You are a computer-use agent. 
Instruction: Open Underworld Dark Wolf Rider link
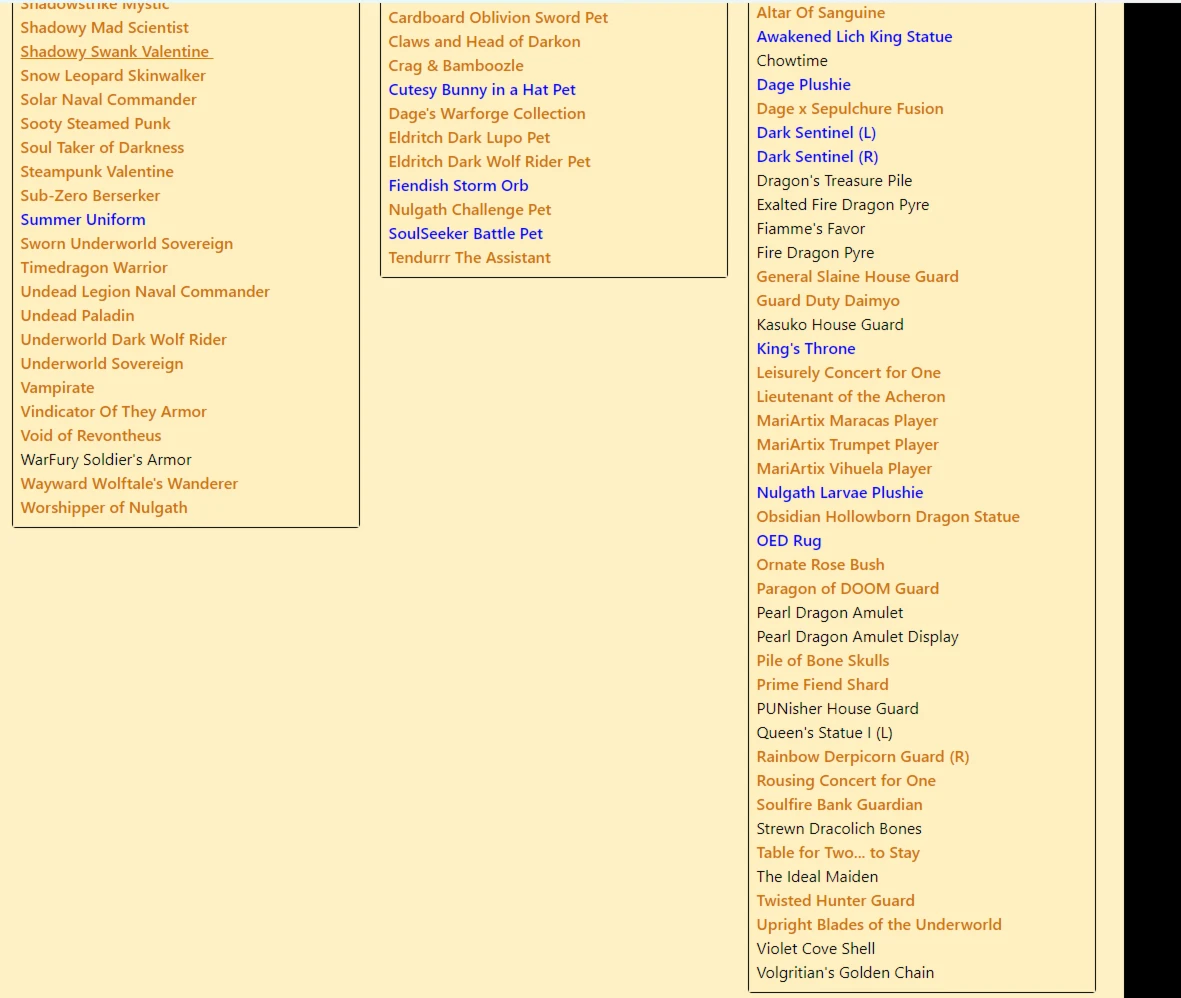click(x=124, y=340)
